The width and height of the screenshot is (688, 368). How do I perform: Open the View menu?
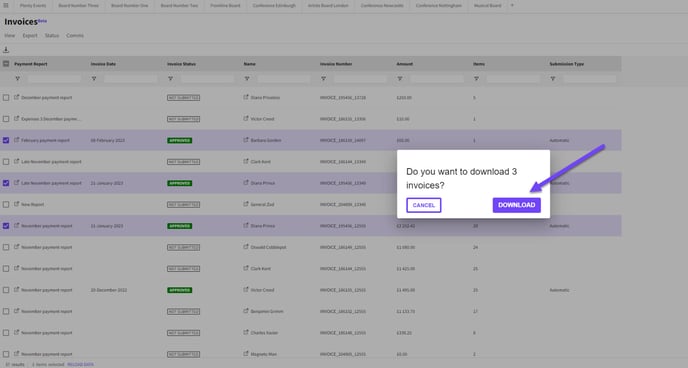(x=10, y=36)
